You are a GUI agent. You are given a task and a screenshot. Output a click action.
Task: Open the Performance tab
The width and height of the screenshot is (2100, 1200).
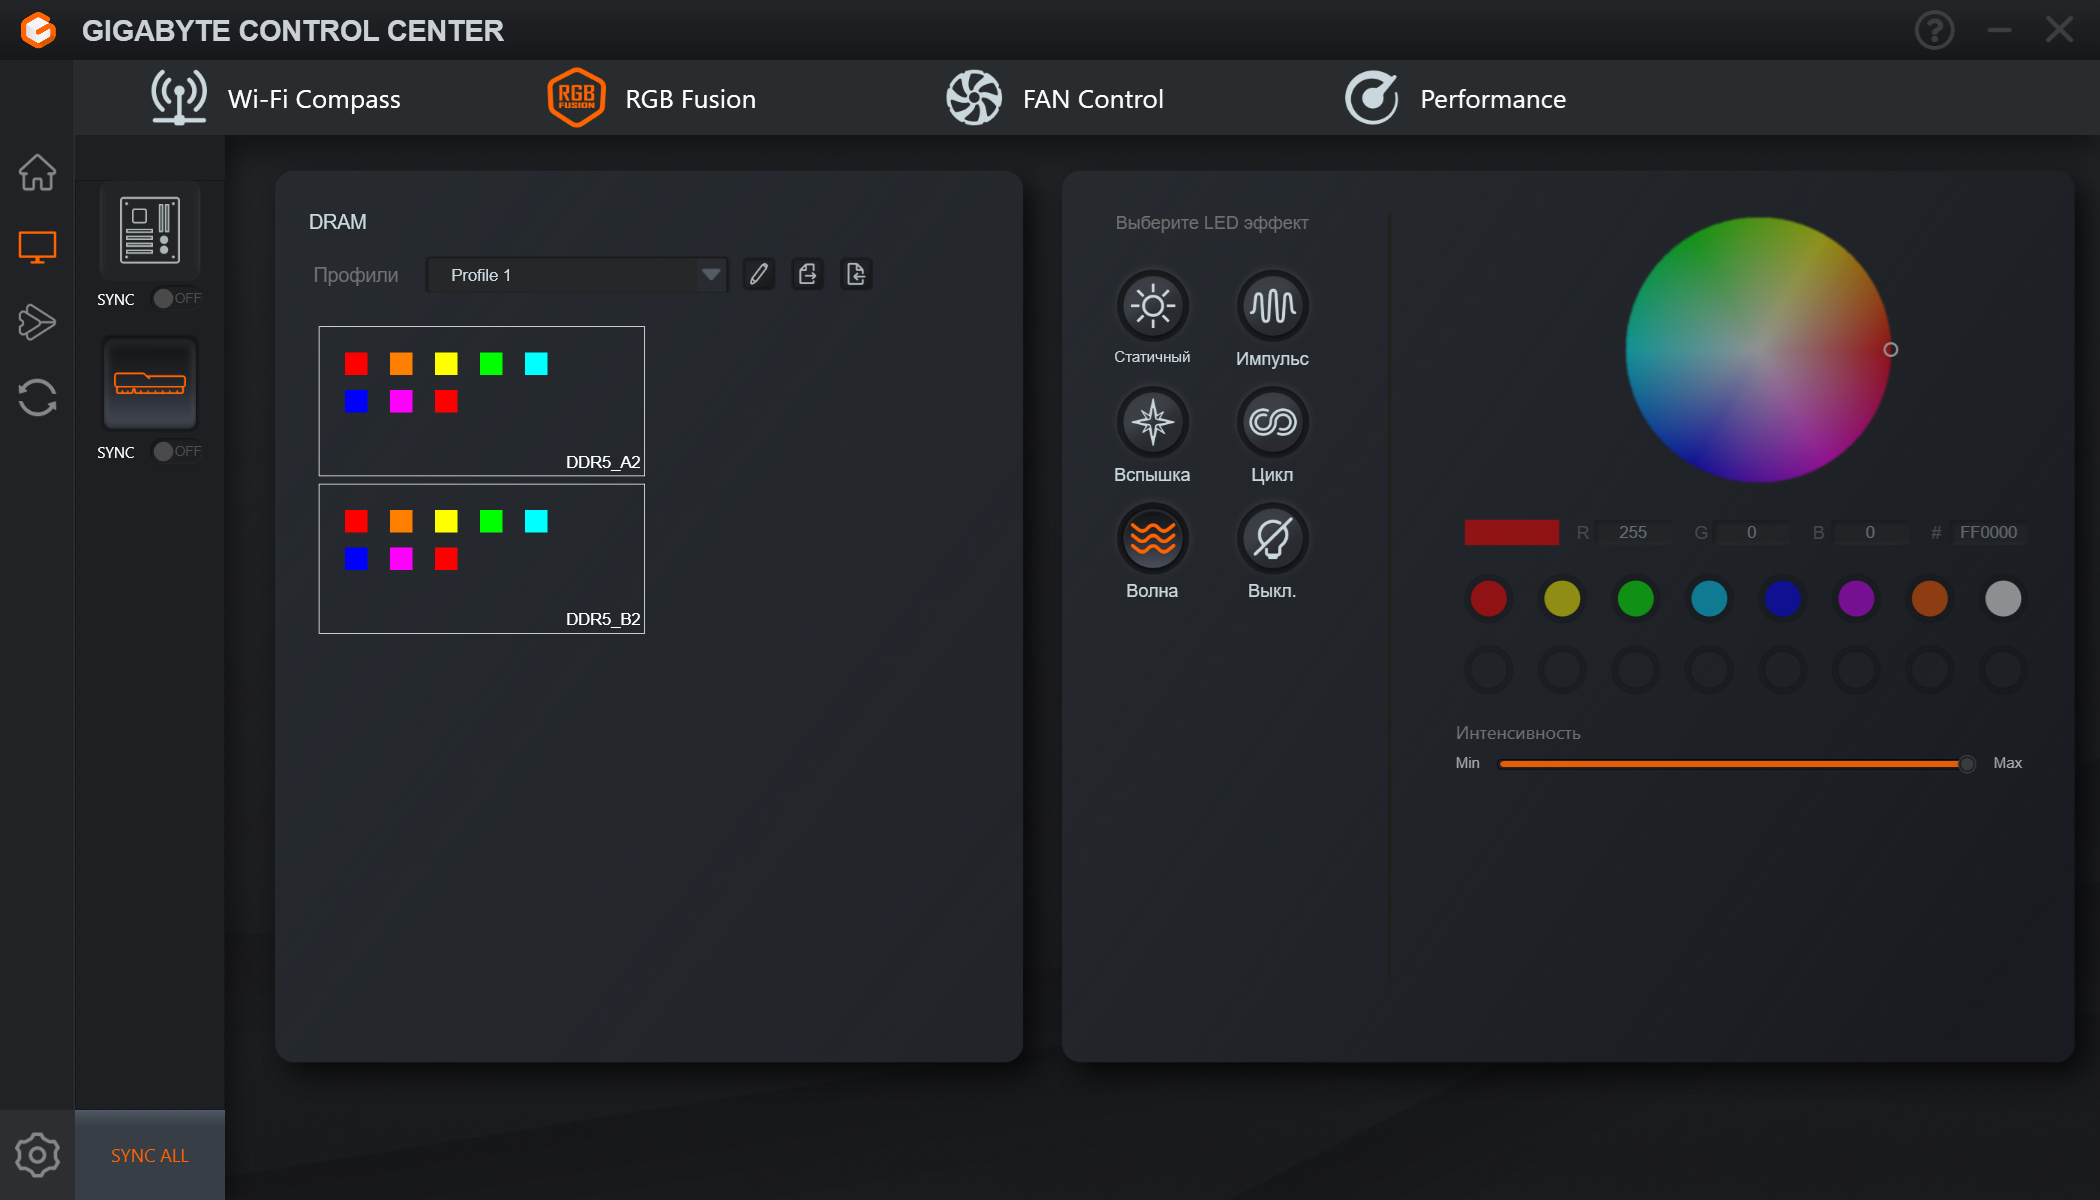tap(1455, 98)
